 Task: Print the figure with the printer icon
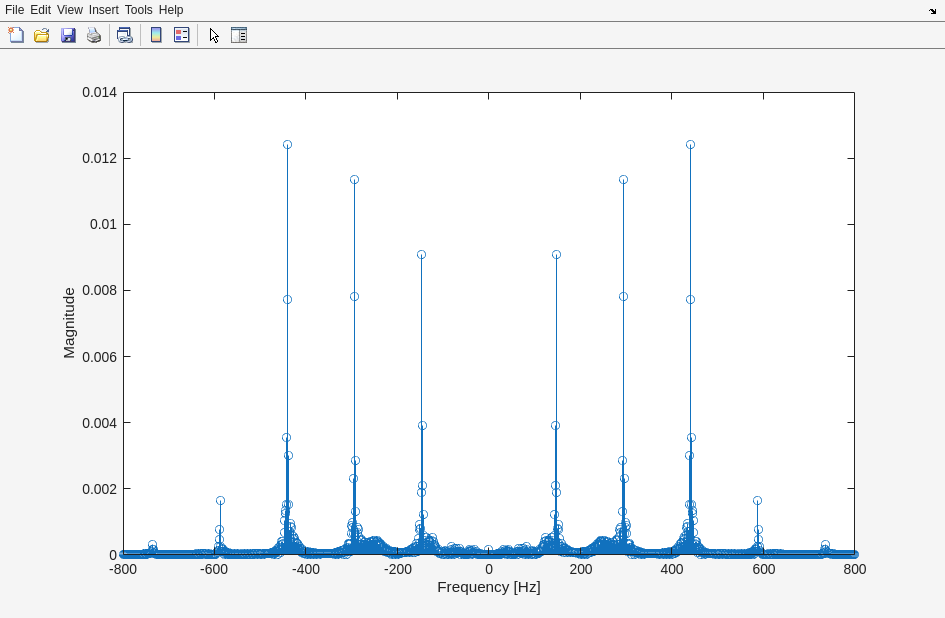(x=94, y=35)
